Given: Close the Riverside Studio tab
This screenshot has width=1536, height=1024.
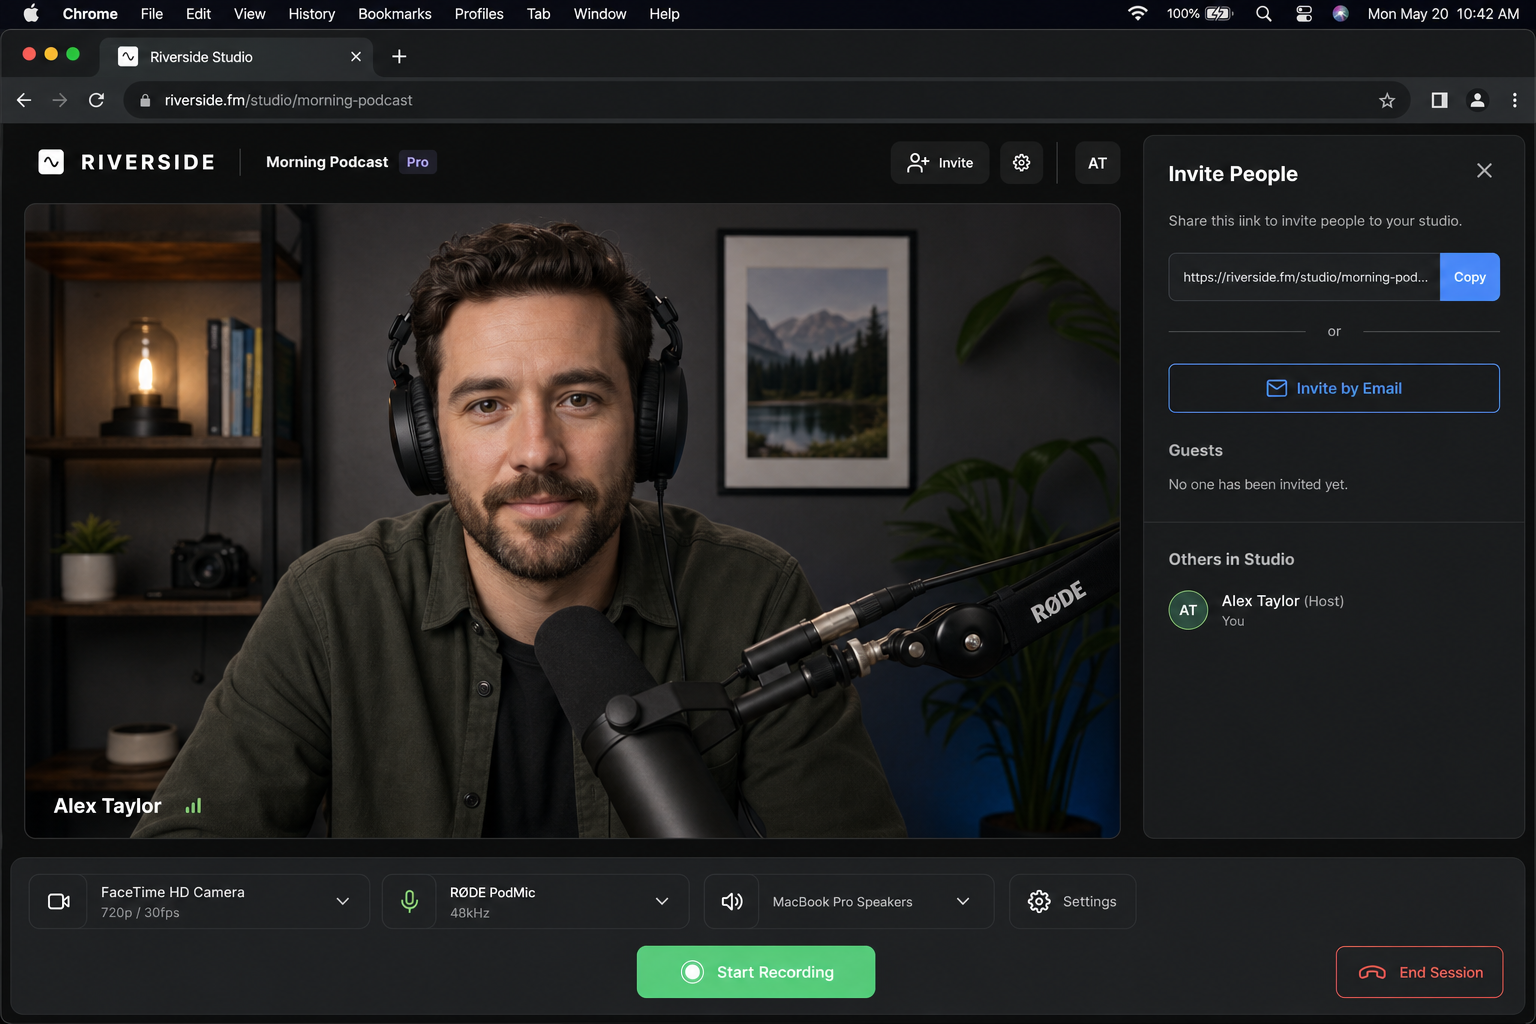Looking at the screenshot, I should tap(356, 57).
